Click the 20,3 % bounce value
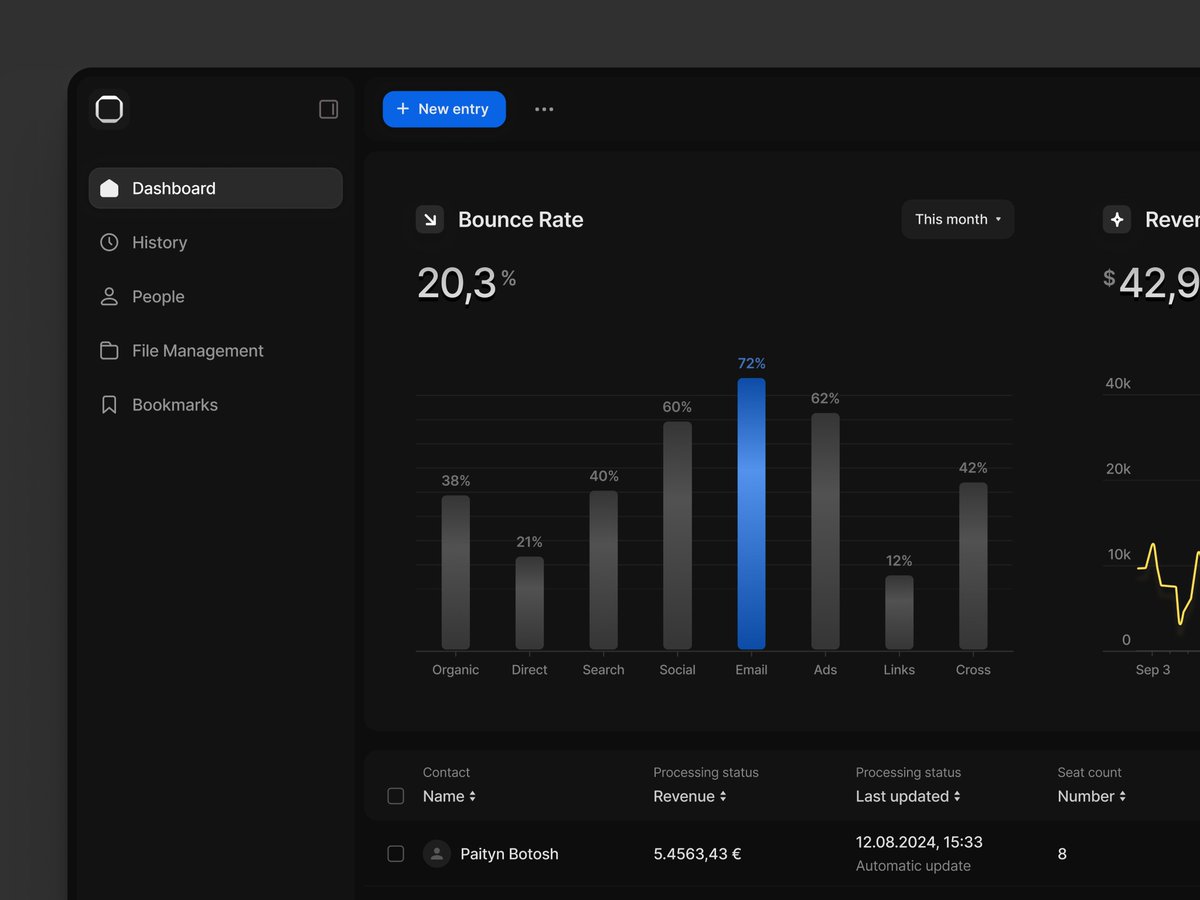Screen dimensions: 1200x900 tap(466, 283)
